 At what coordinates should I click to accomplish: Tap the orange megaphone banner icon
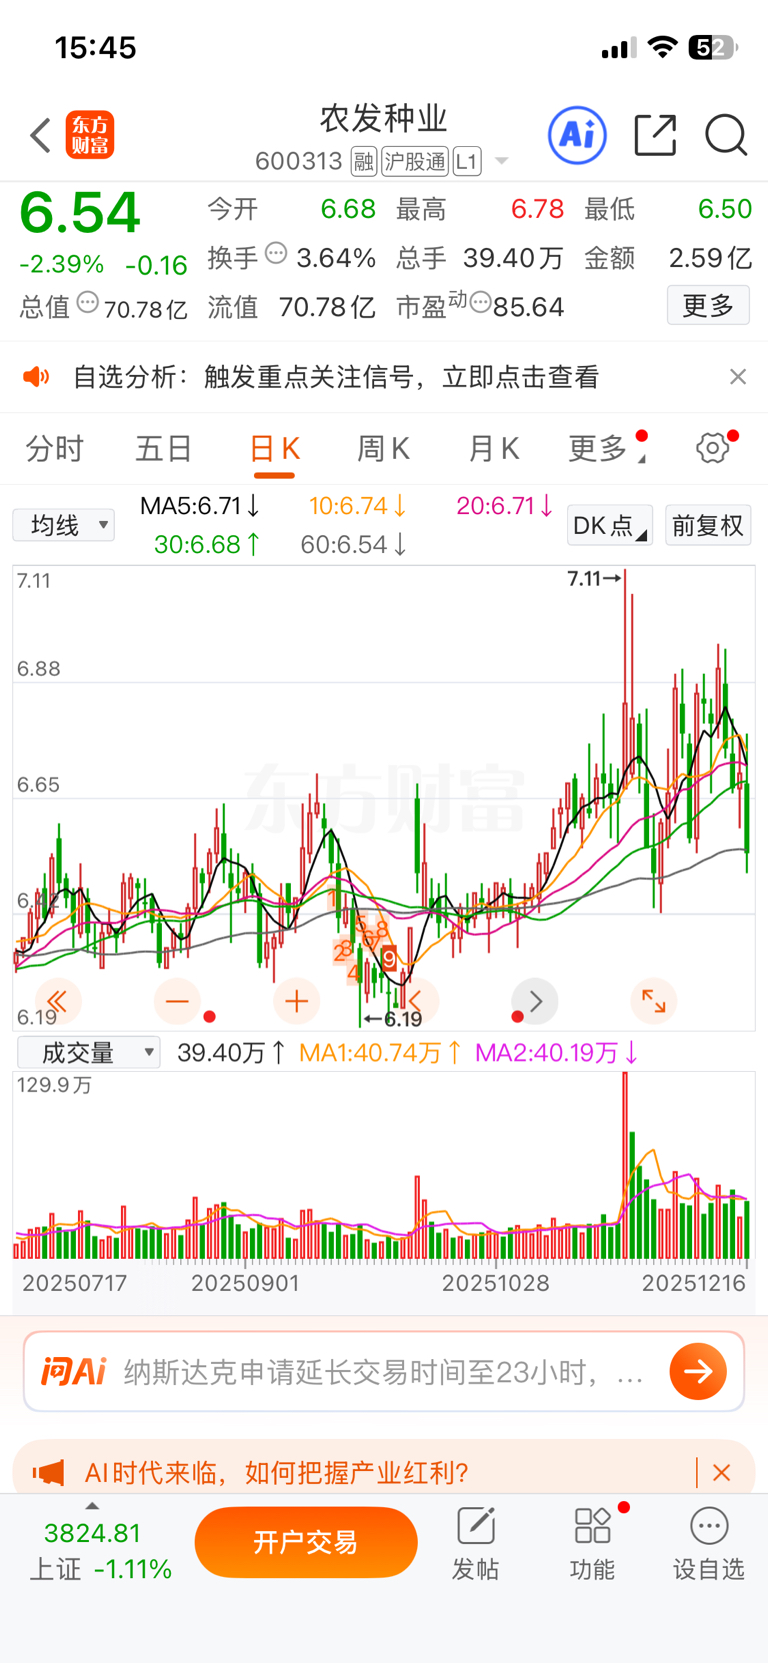tap(48, 1472)
